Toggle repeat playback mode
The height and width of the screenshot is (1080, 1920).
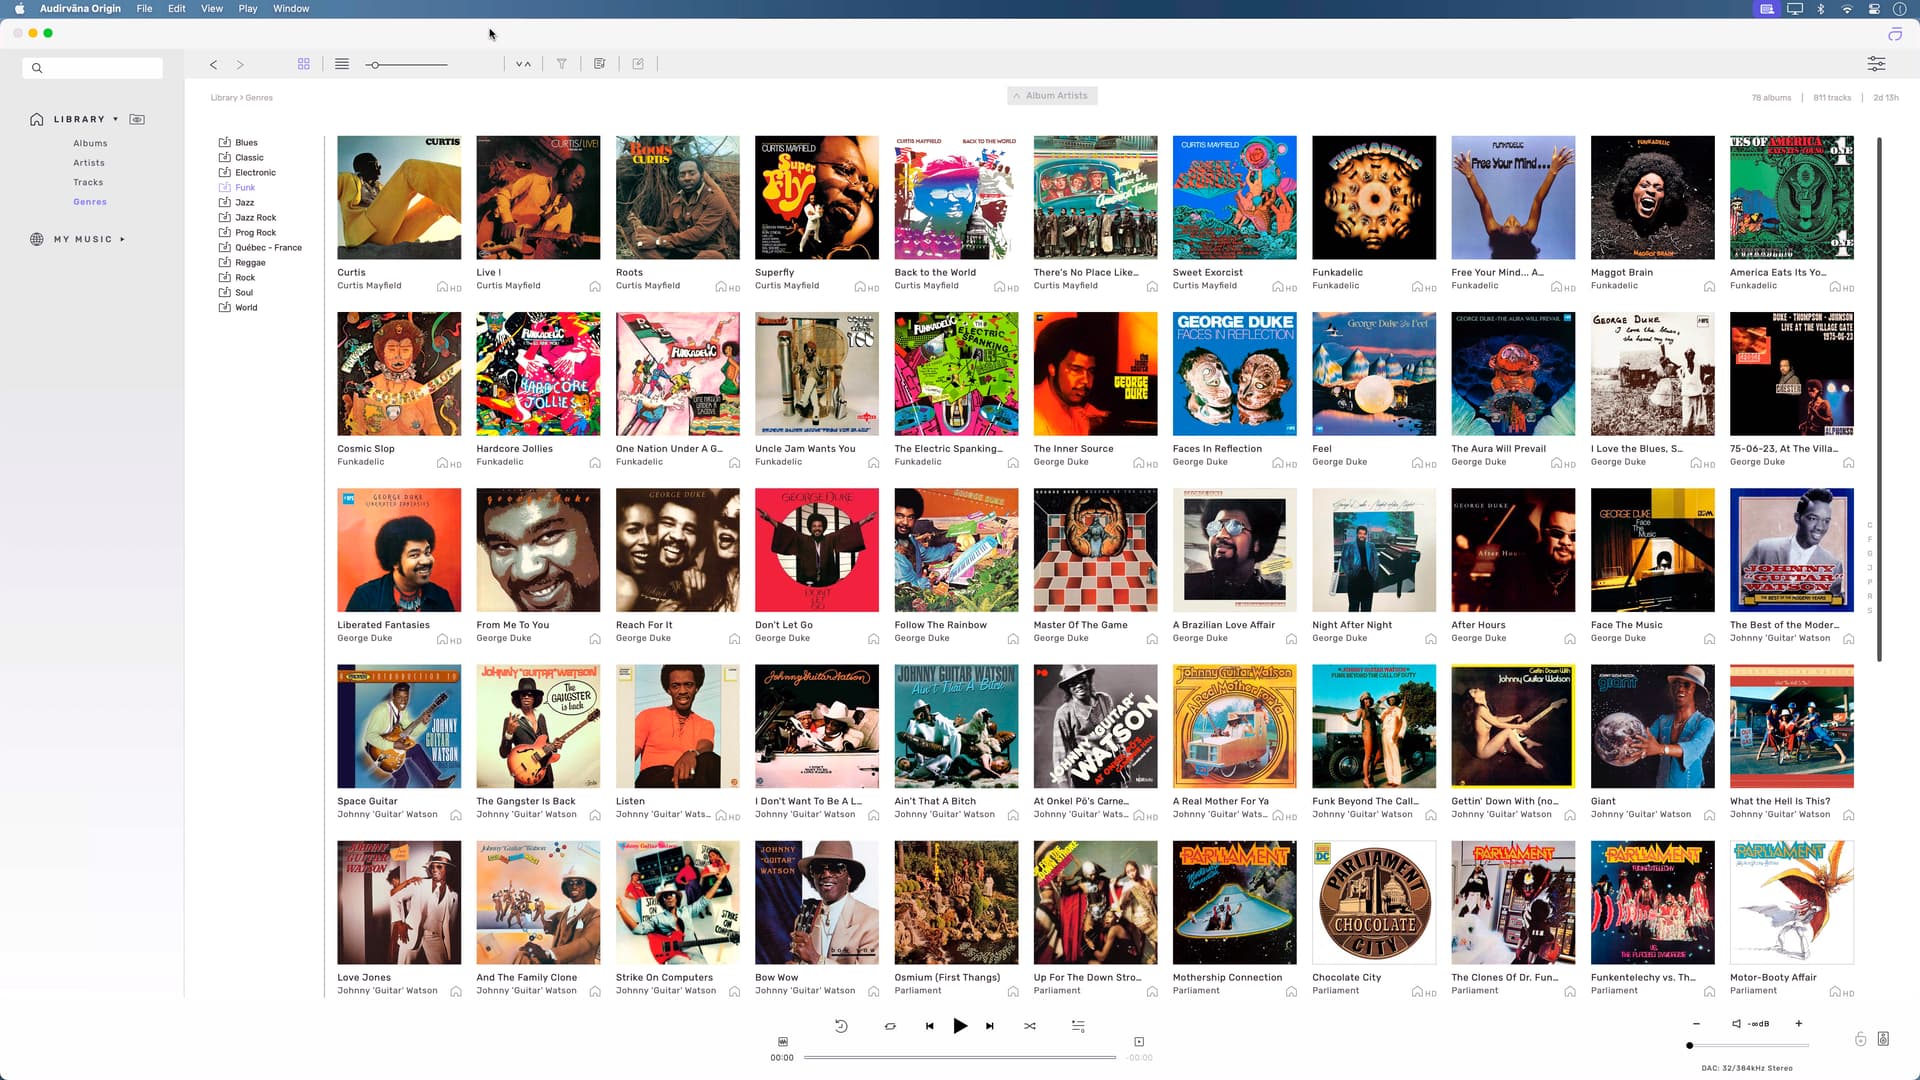pyautogui.click(x=890, y=1026)
